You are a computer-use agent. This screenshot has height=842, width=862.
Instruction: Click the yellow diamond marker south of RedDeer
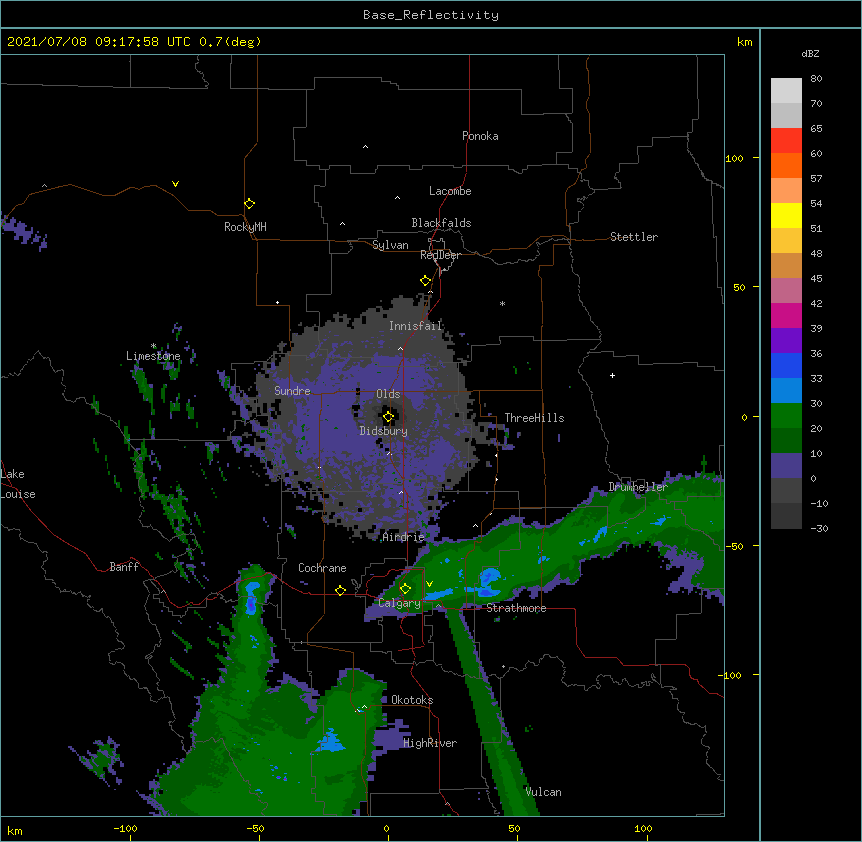click(425, 281)
